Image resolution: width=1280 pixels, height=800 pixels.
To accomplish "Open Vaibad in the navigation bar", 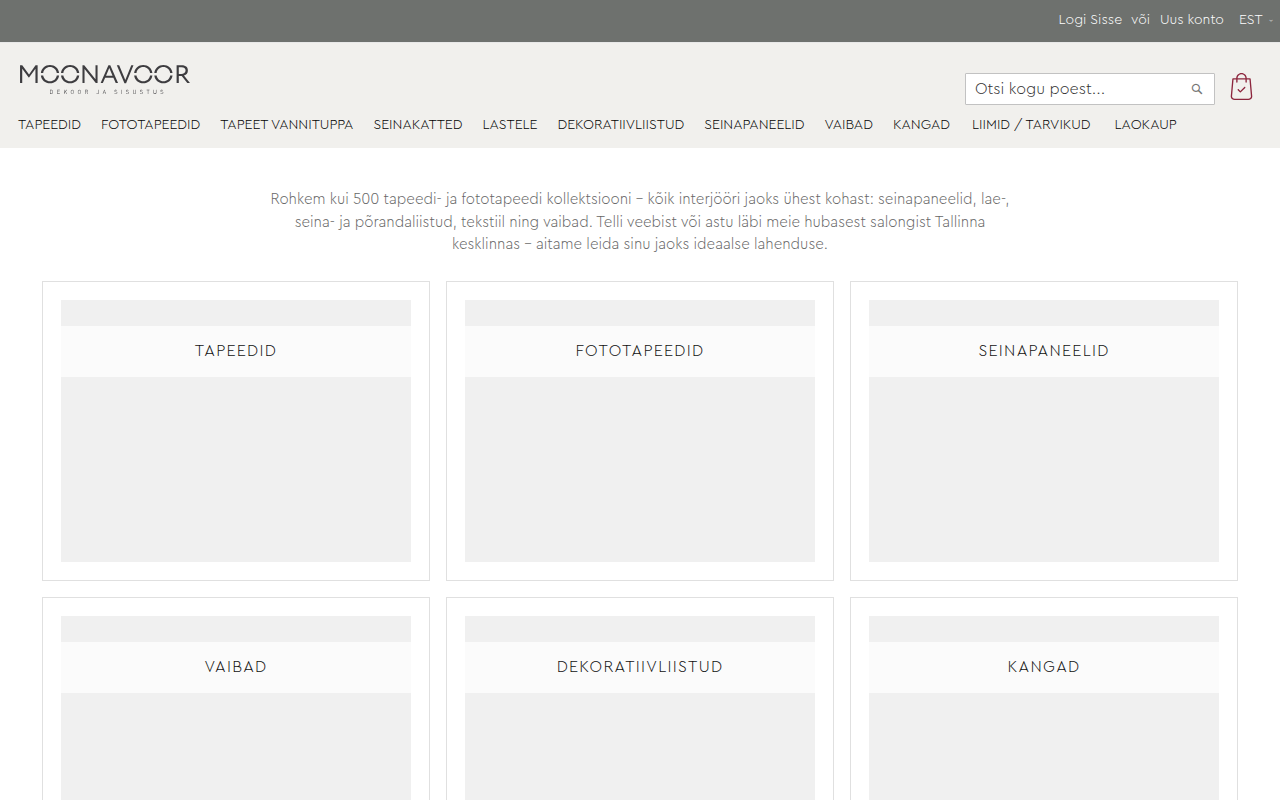I will coord(849,125).
